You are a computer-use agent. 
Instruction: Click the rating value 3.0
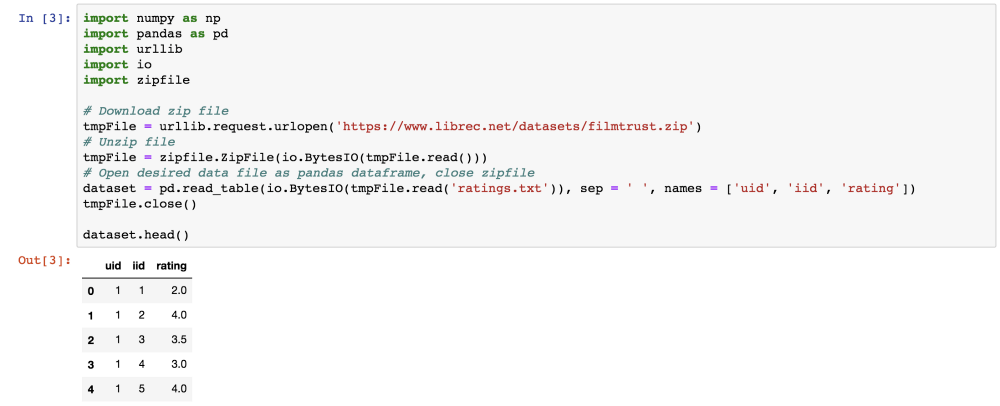pyautogui.click(x=178, y=364)
